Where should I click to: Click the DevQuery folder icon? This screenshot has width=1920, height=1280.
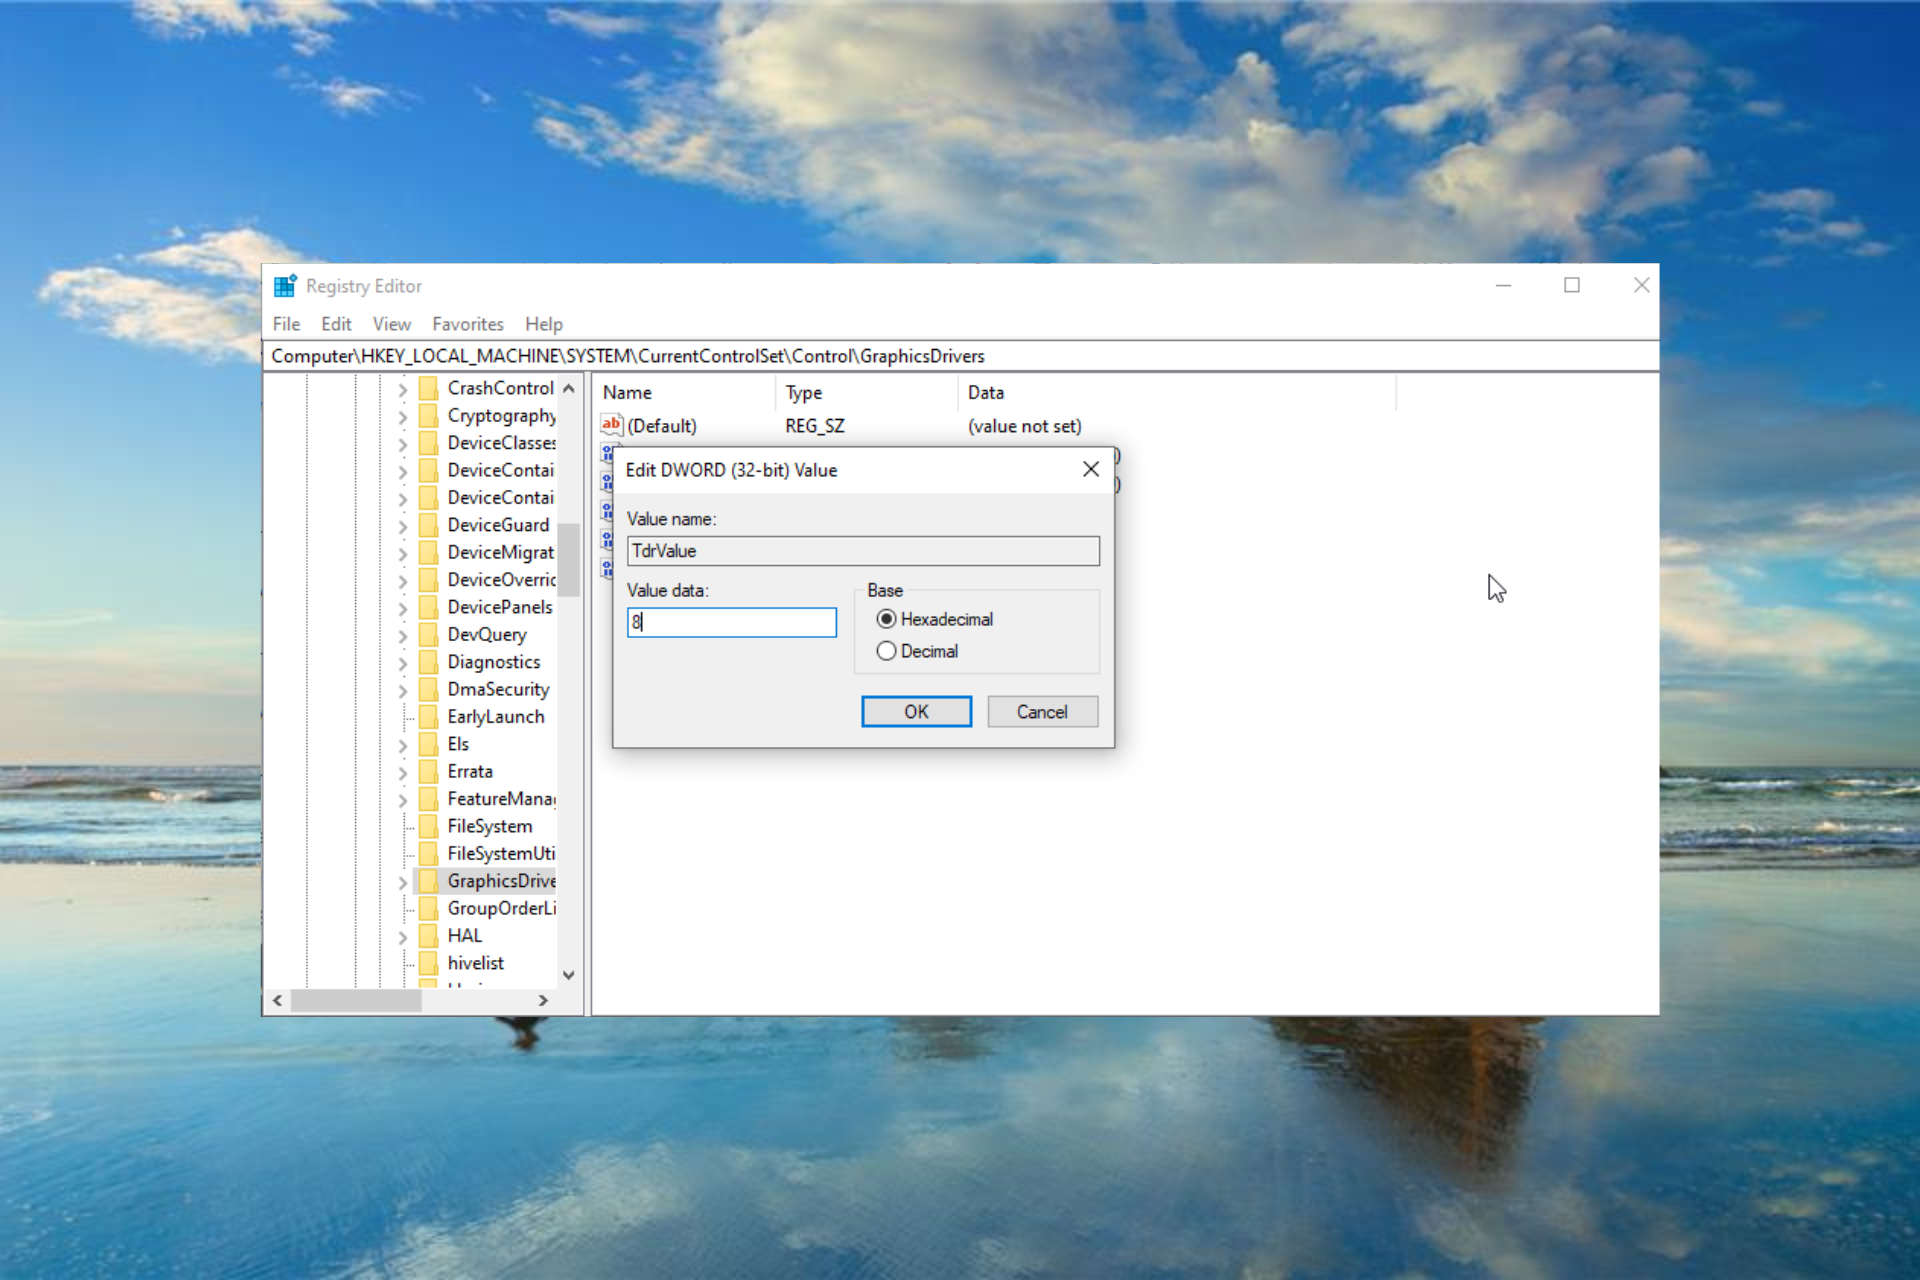click(428, 634)
